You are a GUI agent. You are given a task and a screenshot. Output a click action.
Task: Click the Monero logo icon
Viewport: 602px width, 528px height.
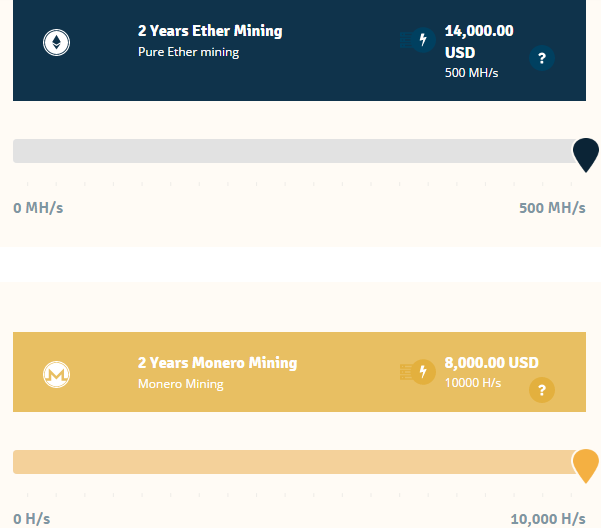pyautogui.click(x=57, y=375)
